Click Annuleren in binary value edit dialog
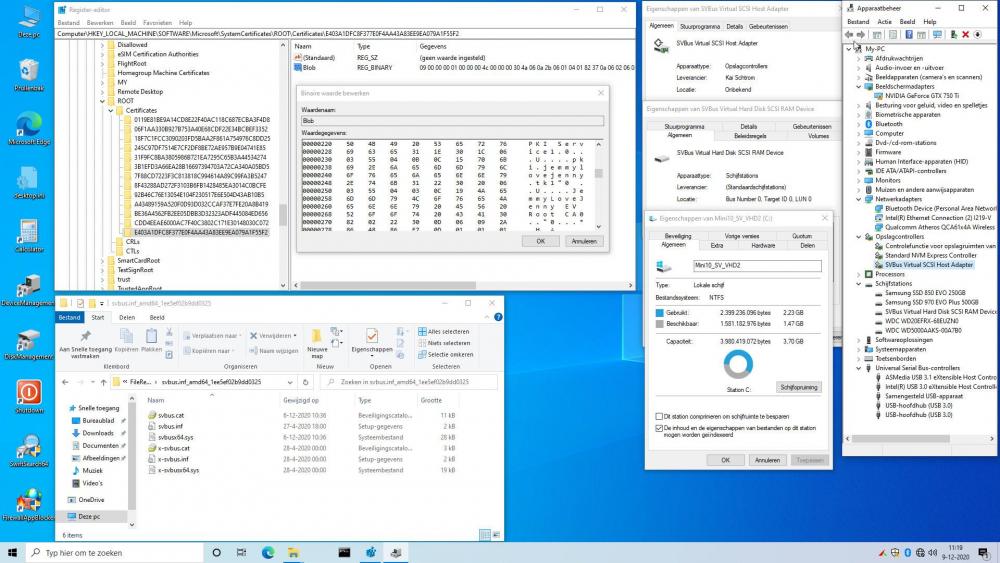 [x=584, y=241]
